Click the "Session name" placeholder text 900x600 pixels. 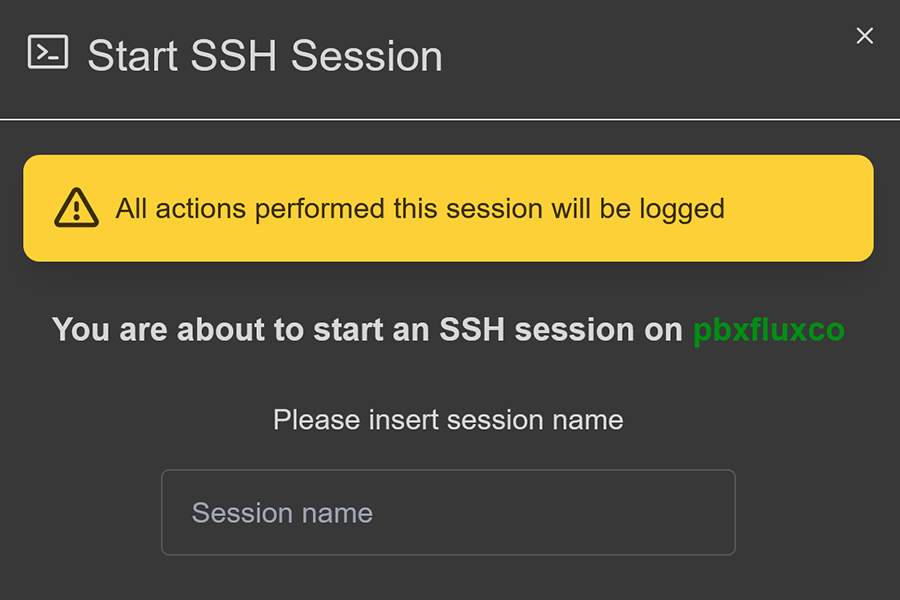[x=282, y=513]
